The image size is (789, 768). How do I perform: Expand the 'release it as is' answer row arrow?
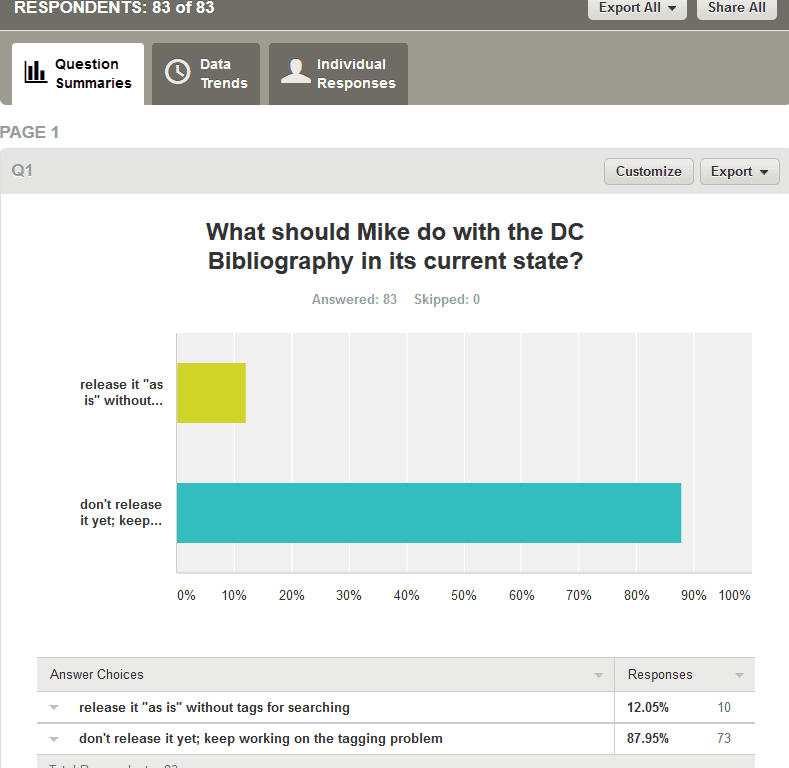click(54, 708)
